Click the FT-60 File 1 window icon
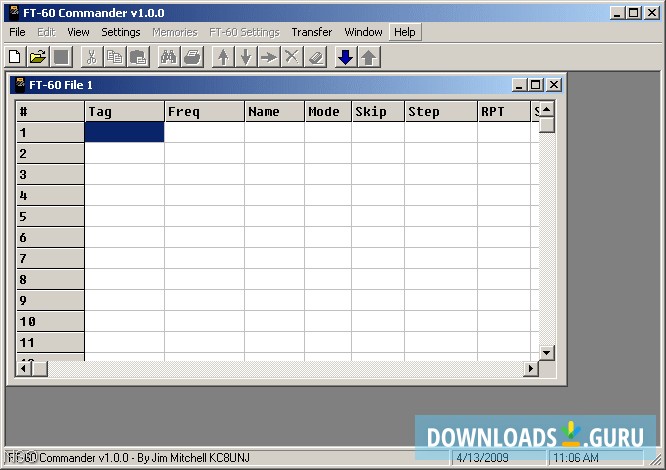The image size is (666, 470). click(x=20, y=84)
